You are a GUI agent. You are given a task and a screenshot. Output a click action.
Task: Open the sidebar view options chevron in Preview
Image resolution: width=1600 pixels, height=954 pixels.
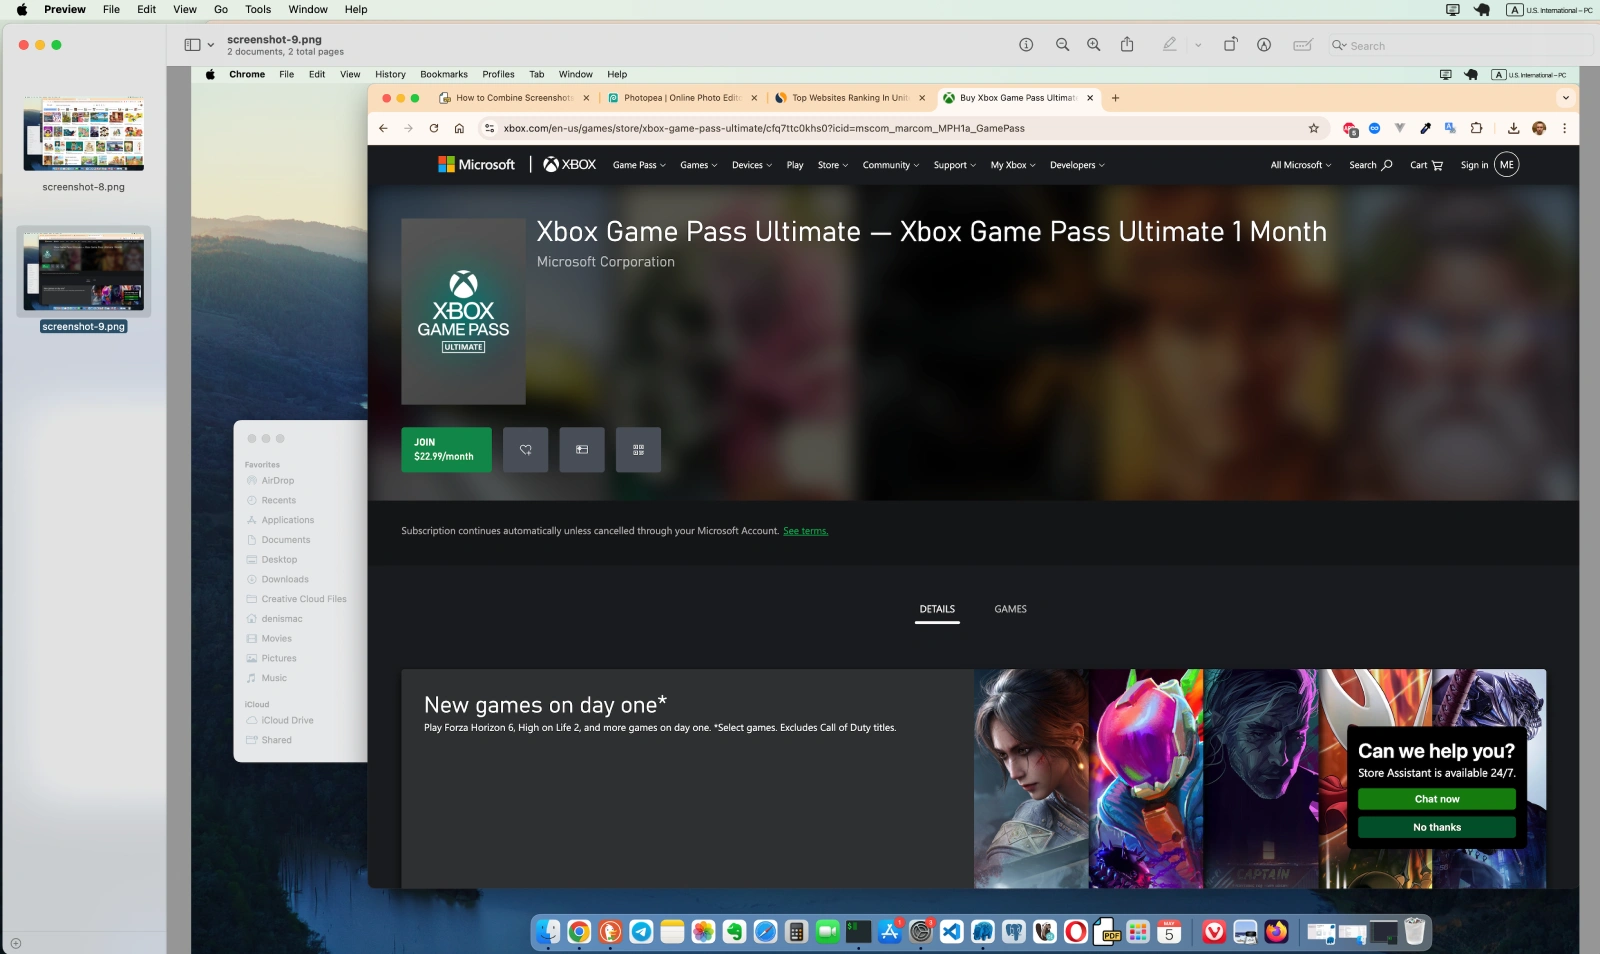[x=211, y=45]
